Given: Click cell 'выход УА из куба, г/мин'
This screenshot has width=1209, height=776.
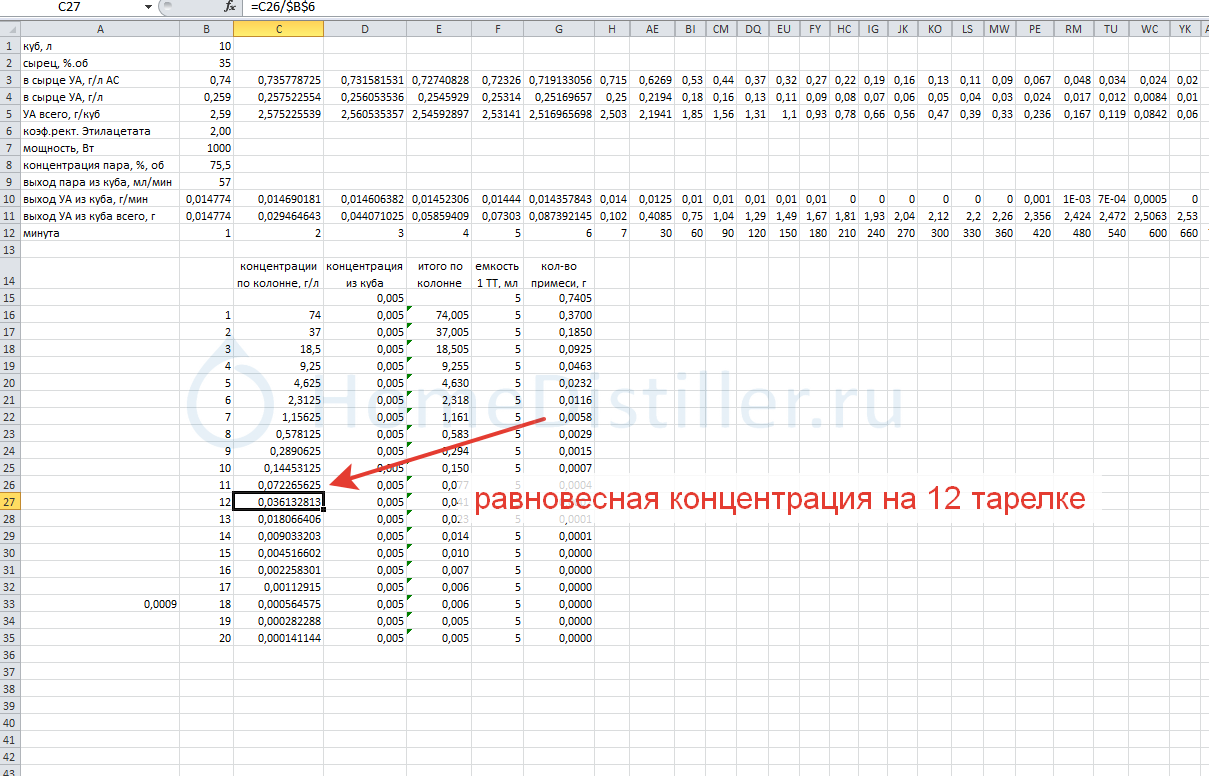Looking at the screenshot, I should click(99, 199).
